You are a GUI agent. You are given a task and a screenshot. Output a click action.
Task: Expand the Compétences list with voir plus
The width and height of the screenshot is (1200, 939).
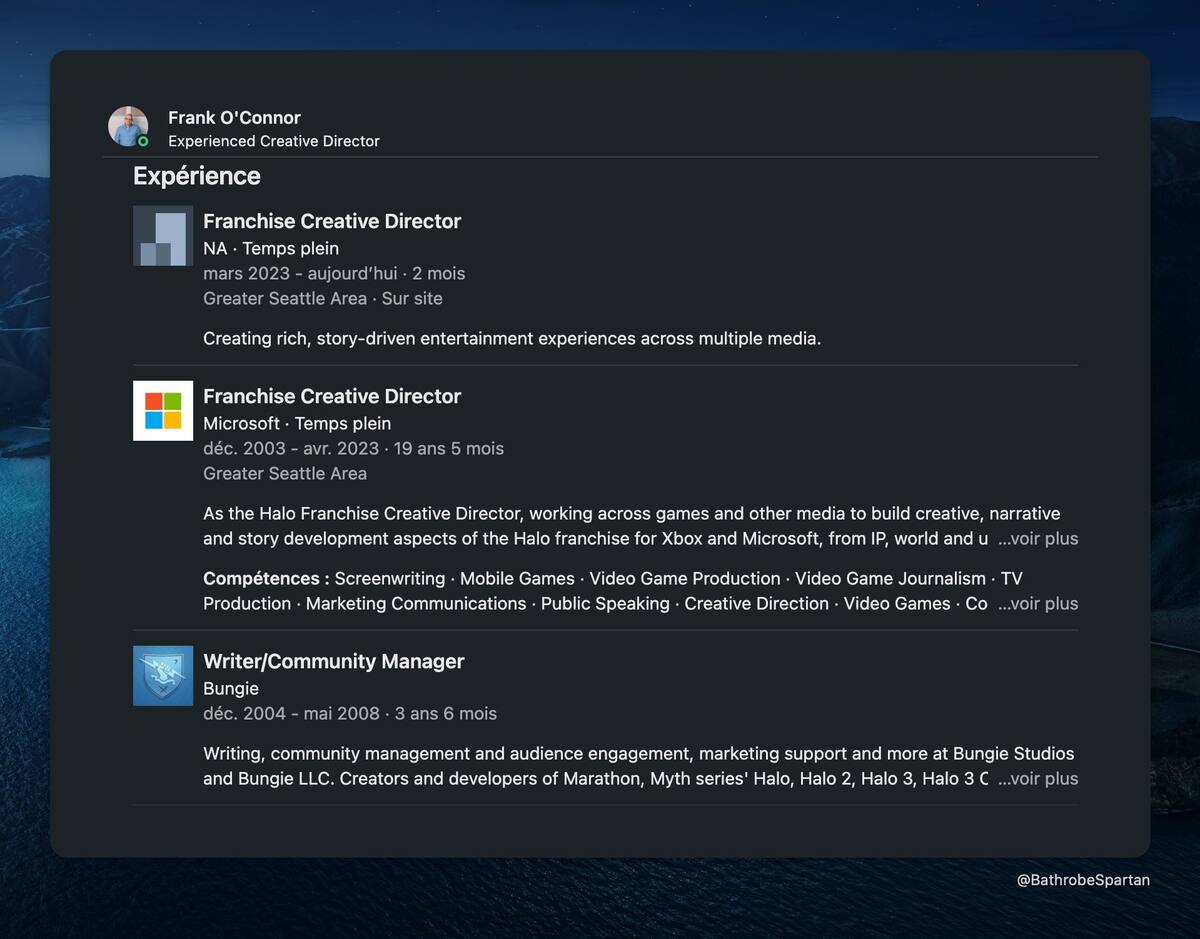[x=1038, y=603]
